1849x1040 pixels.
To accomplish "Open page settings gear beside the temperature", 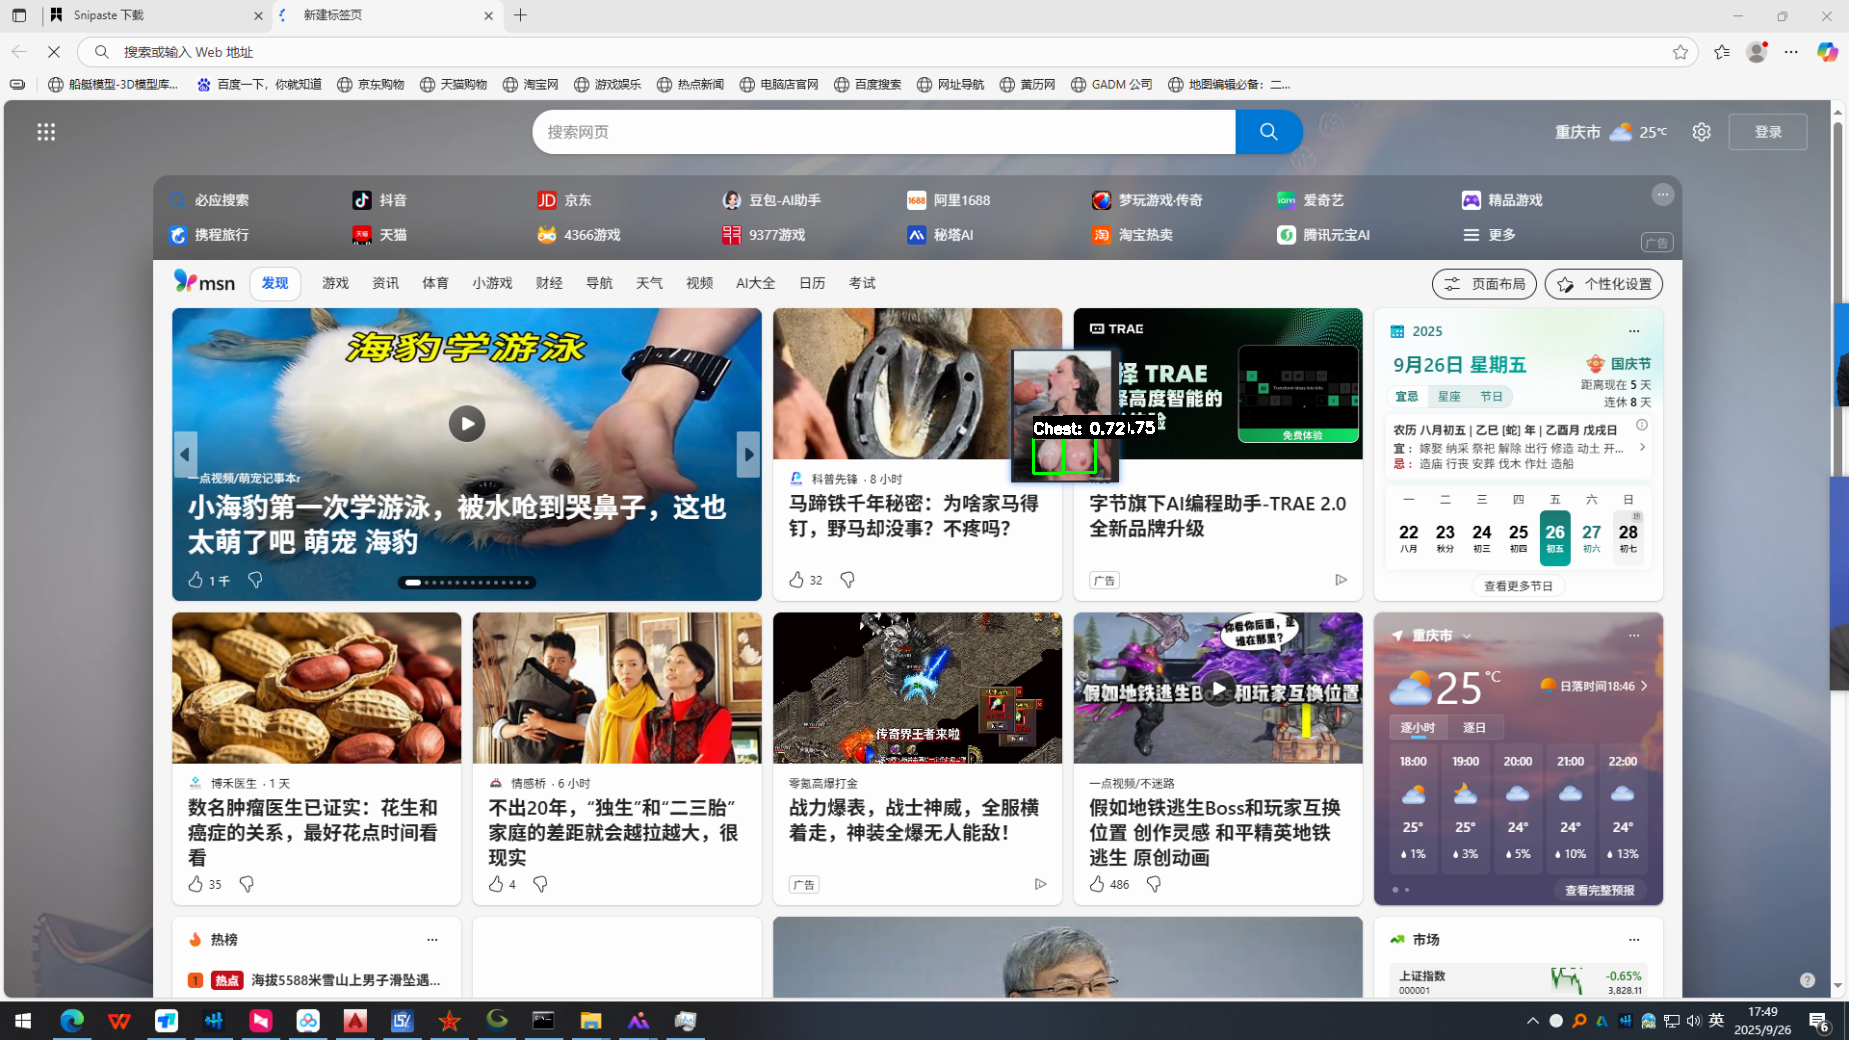I will (1701, 132).
